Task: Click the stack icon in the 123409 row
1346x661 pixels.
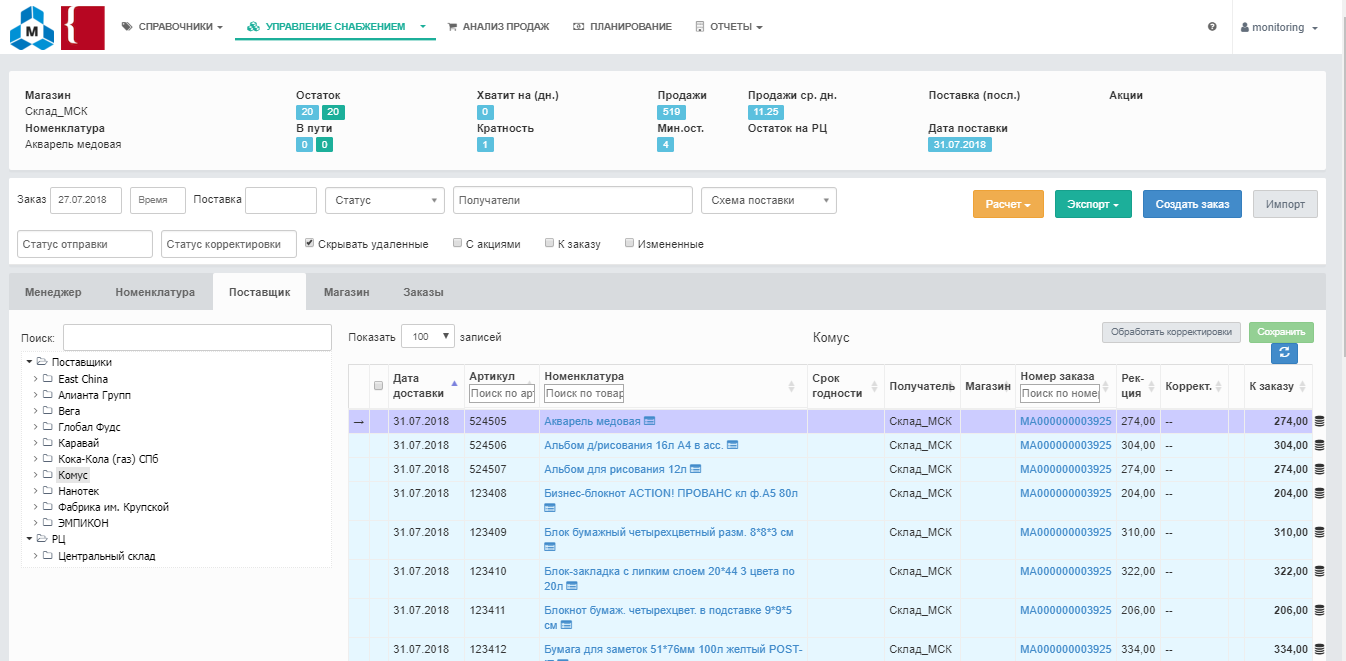Action: click(x=1318, y=533)
